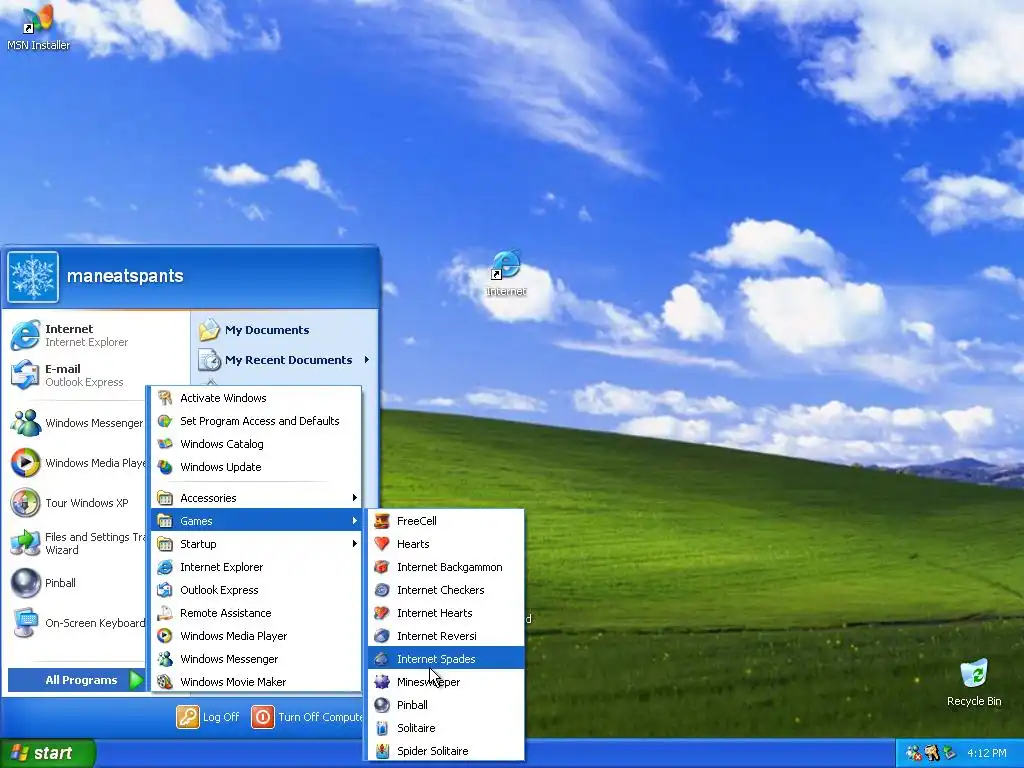Click the Turn Off Computer button

coord(307,716)
